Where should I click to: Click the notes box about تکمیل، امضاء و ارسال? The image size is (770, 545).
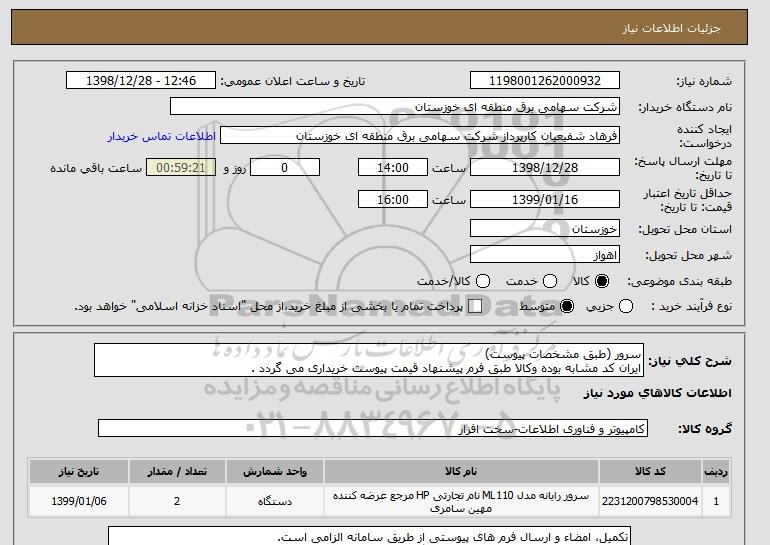(369, 536)
